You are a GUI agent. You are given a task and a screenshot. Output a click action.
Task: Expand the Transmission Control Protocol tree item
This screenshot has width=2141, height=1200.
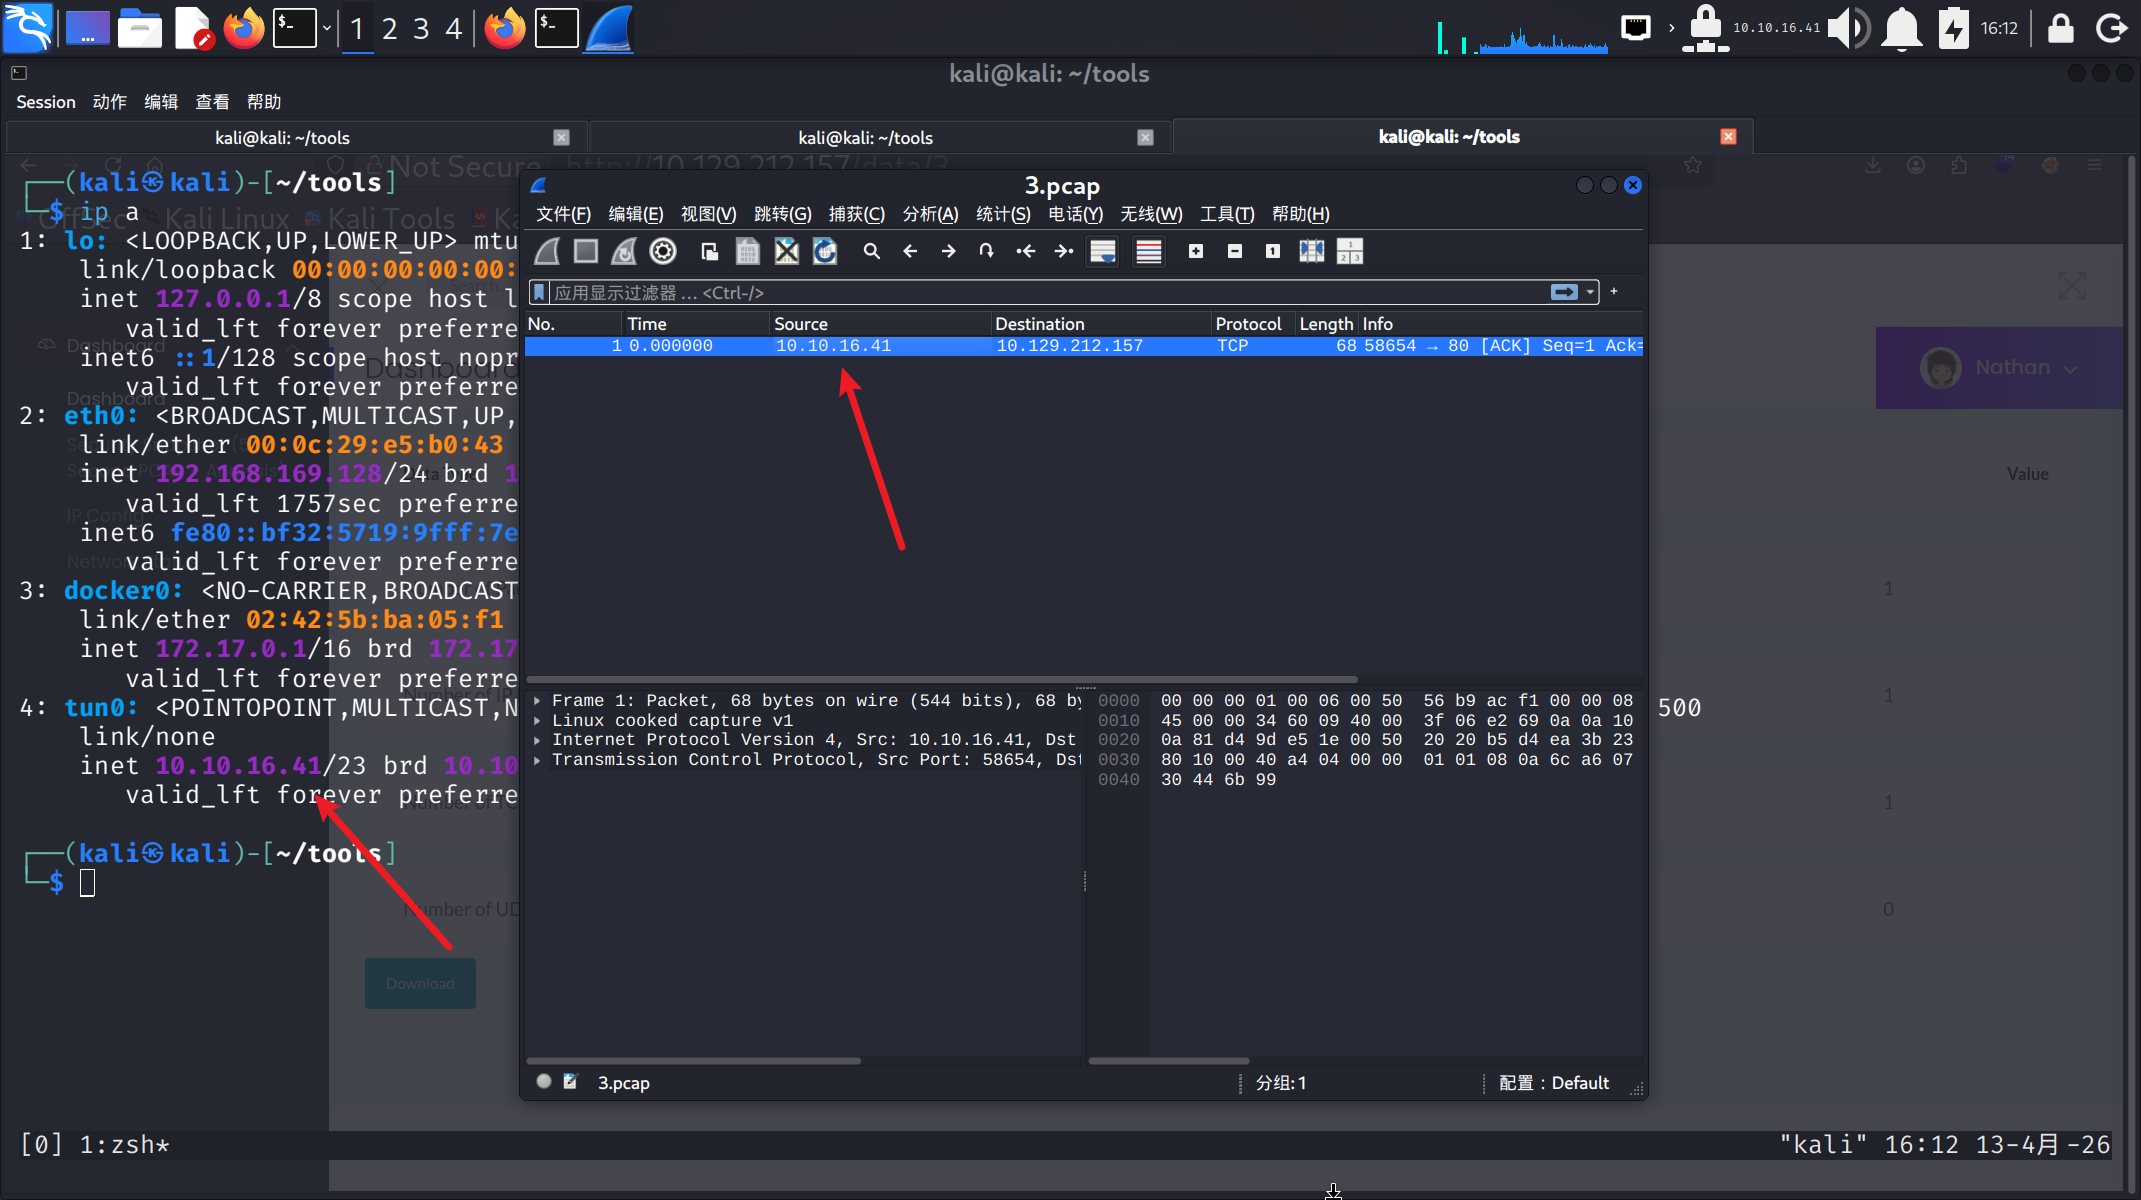(538, 760)
